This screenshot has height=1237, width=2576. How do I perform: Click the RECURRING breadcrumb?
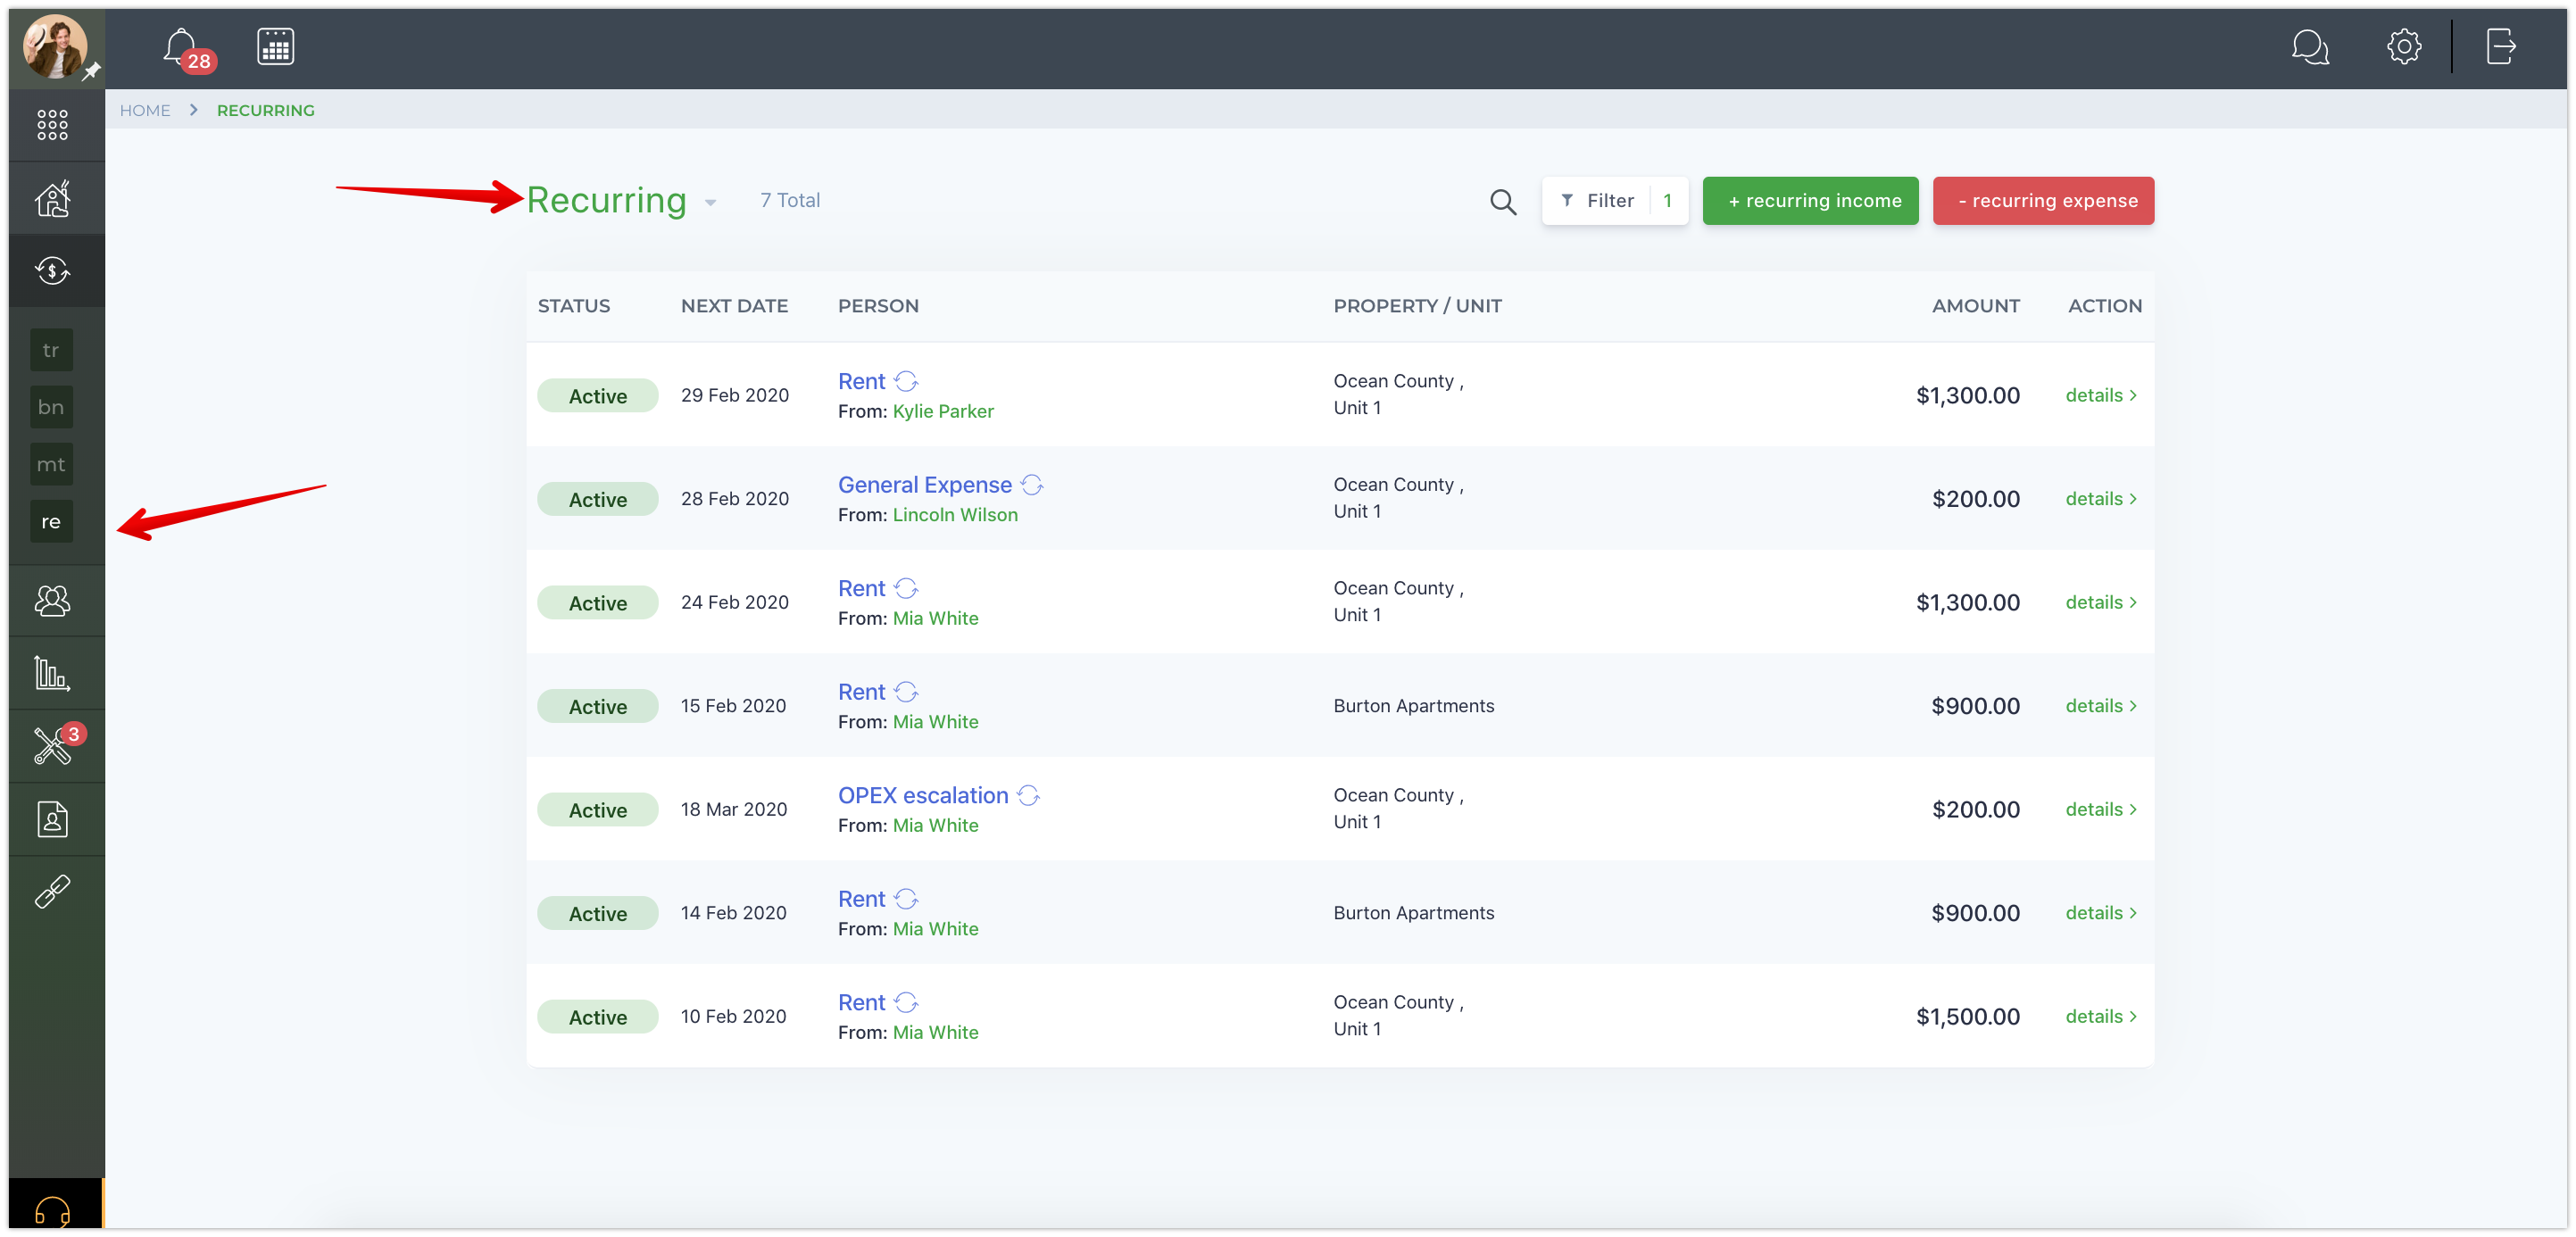(265, 110)
